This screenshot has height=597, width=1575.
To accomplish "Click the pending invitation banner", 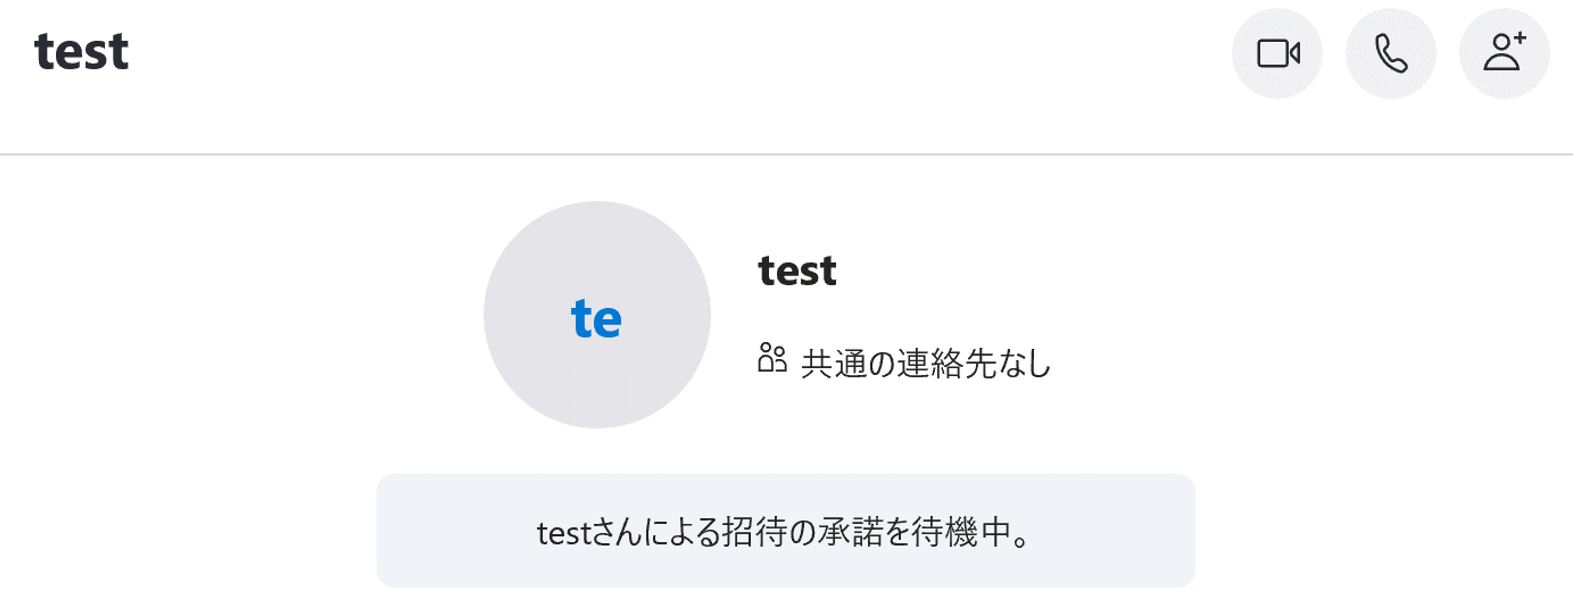I will 785,531.
